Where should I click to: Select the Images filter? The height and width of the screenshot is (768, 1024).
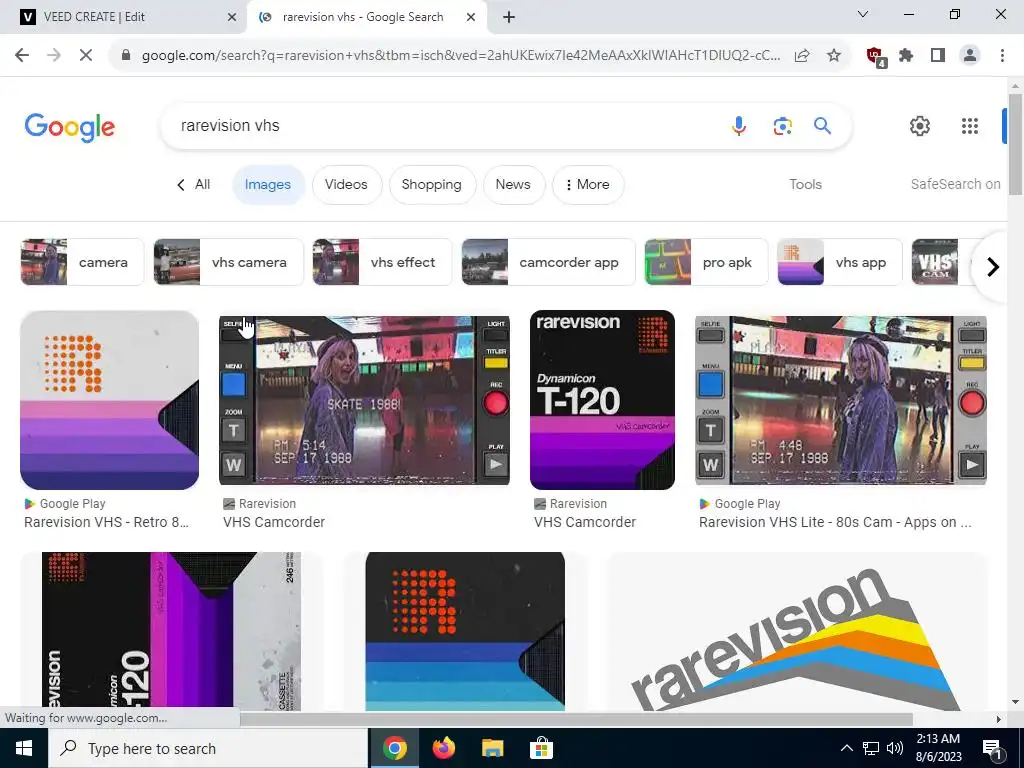[x=268, y=185]
